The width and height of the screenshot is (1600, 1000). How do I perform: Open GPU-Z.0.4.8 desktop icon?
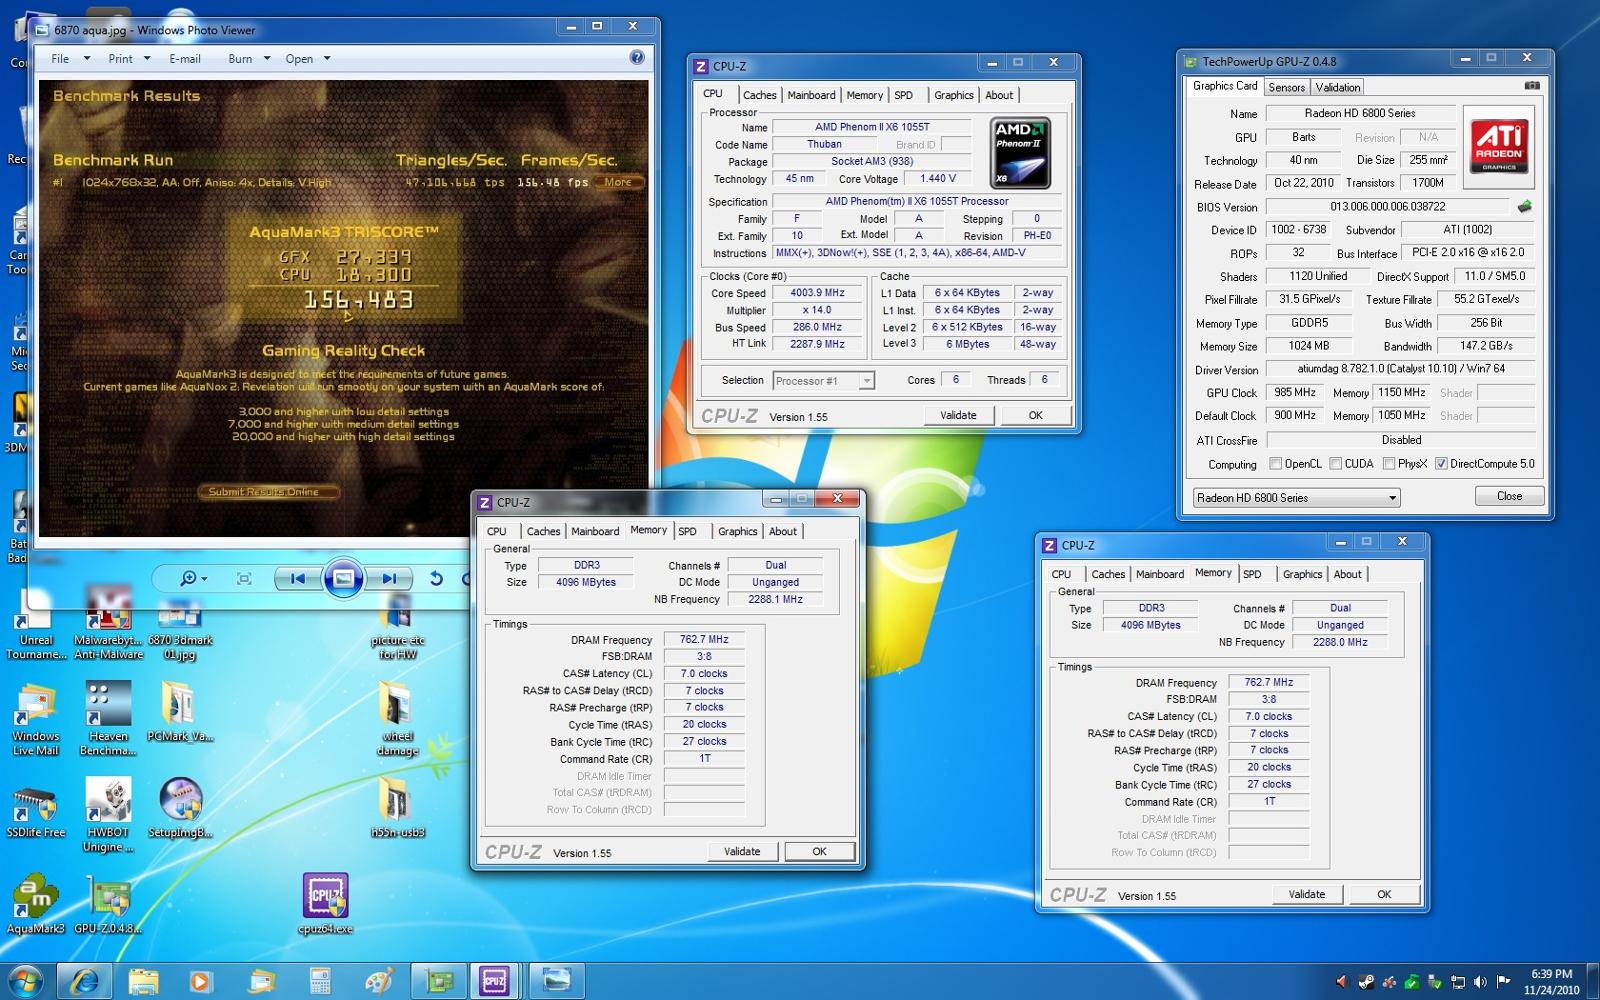tap(108, 905)
